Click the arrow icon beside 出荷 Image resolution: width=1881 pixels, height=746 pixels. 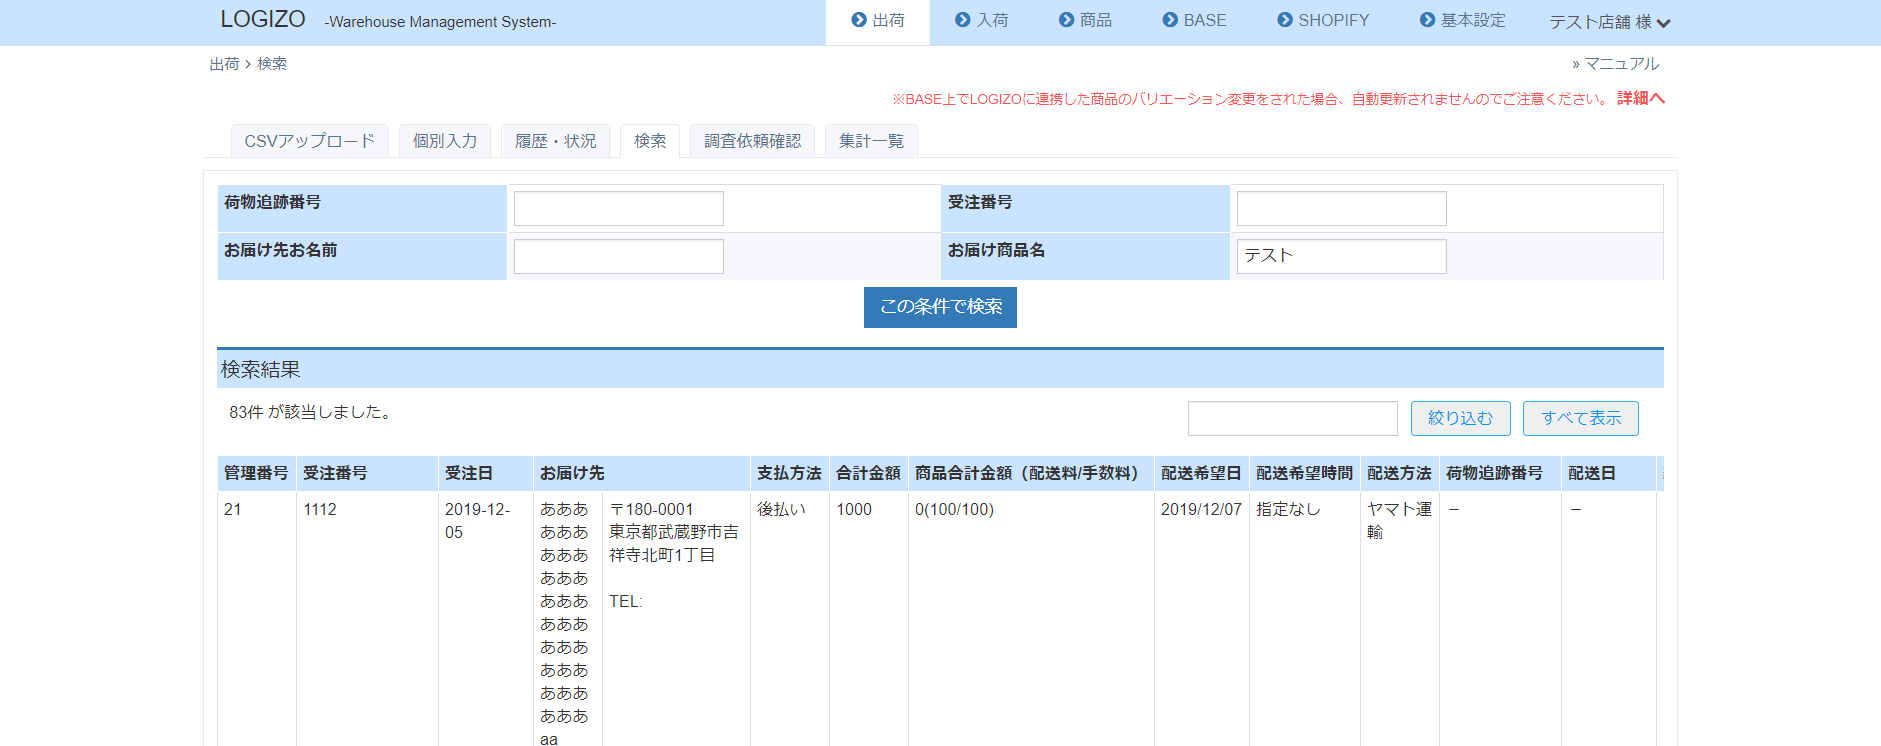pos(858,20)
